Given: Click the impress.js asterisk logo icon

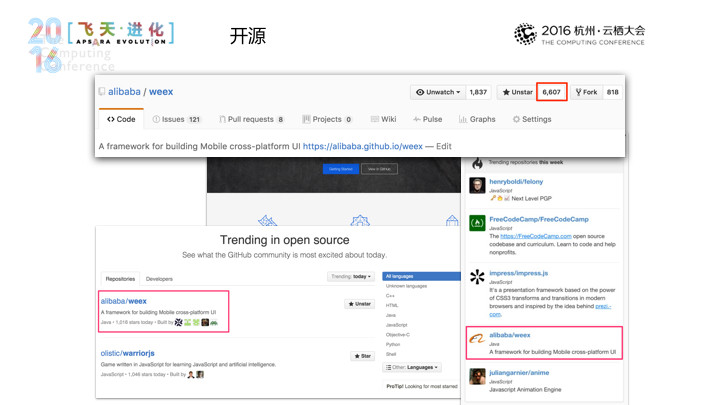Looking at the screenshot, I should pyautogui.click(x=478, y=277).
